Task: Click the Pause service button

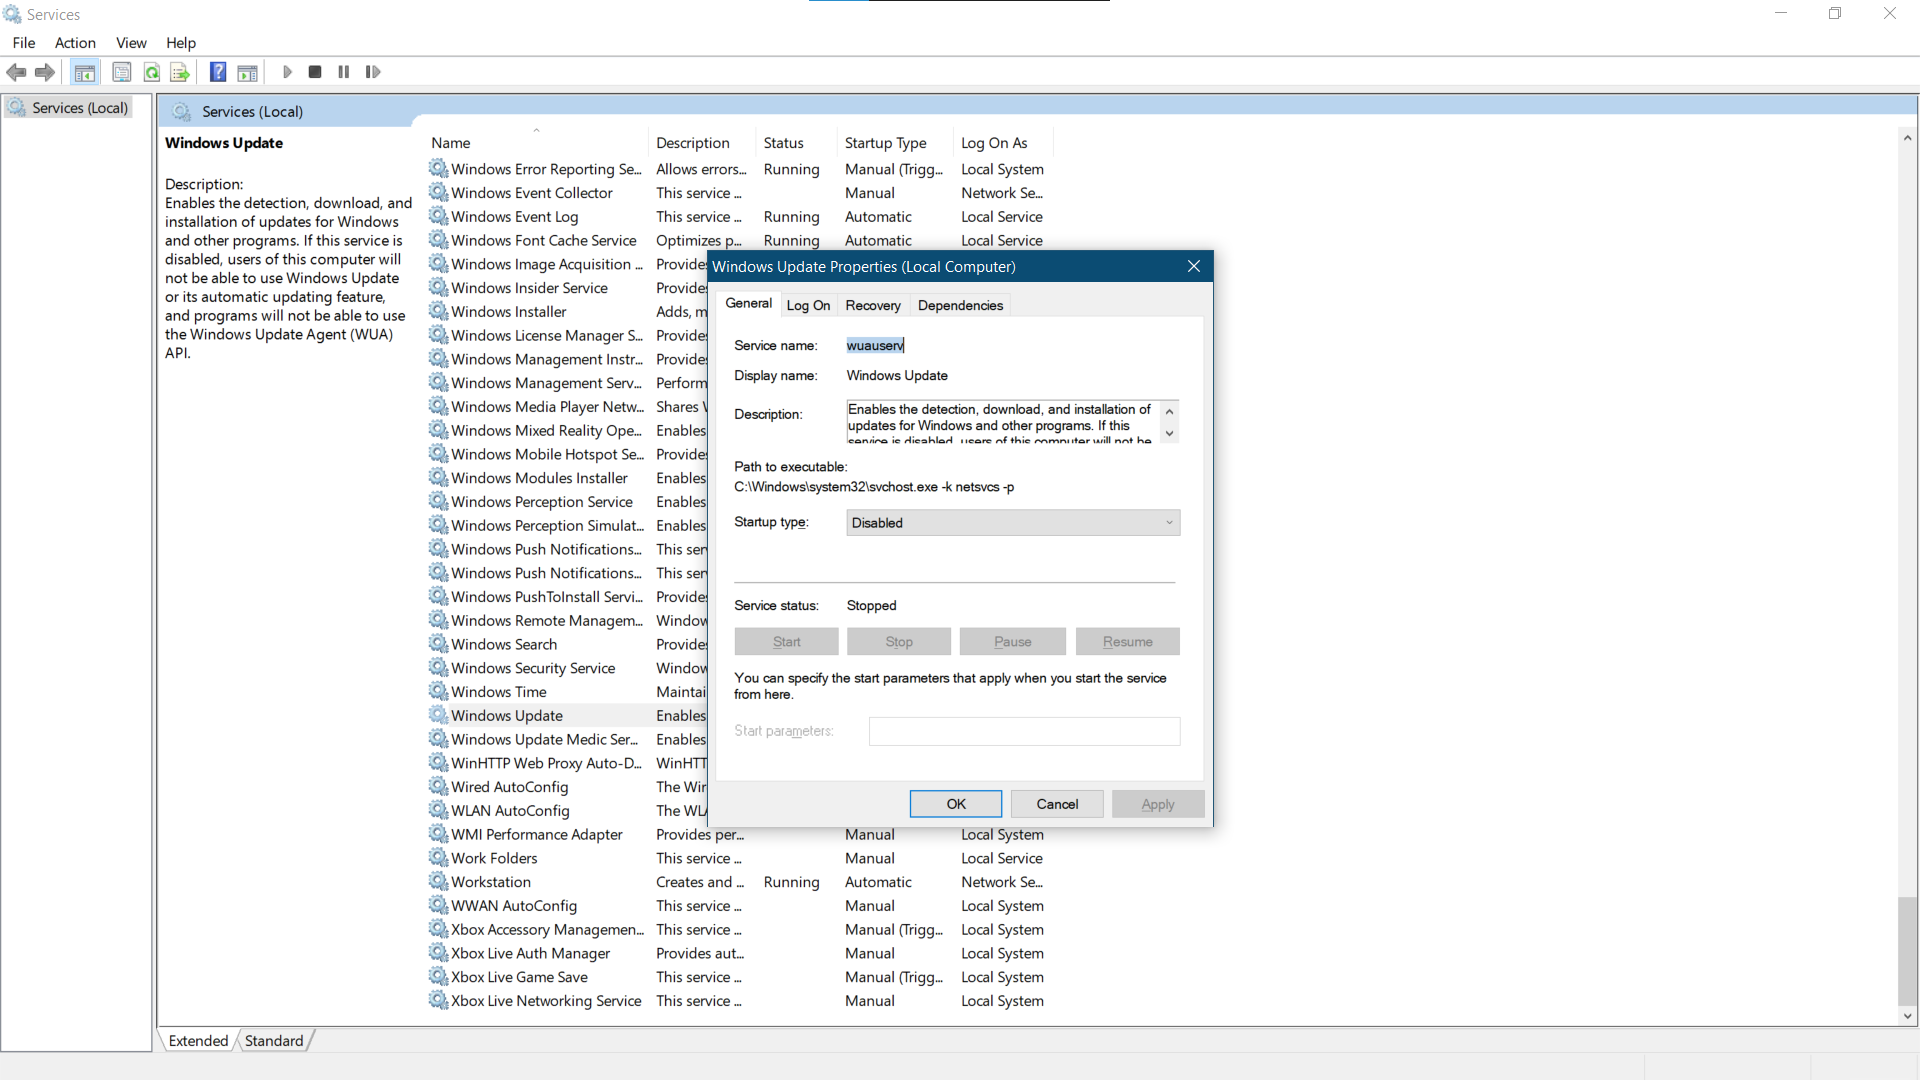Action: [1012, 641]
